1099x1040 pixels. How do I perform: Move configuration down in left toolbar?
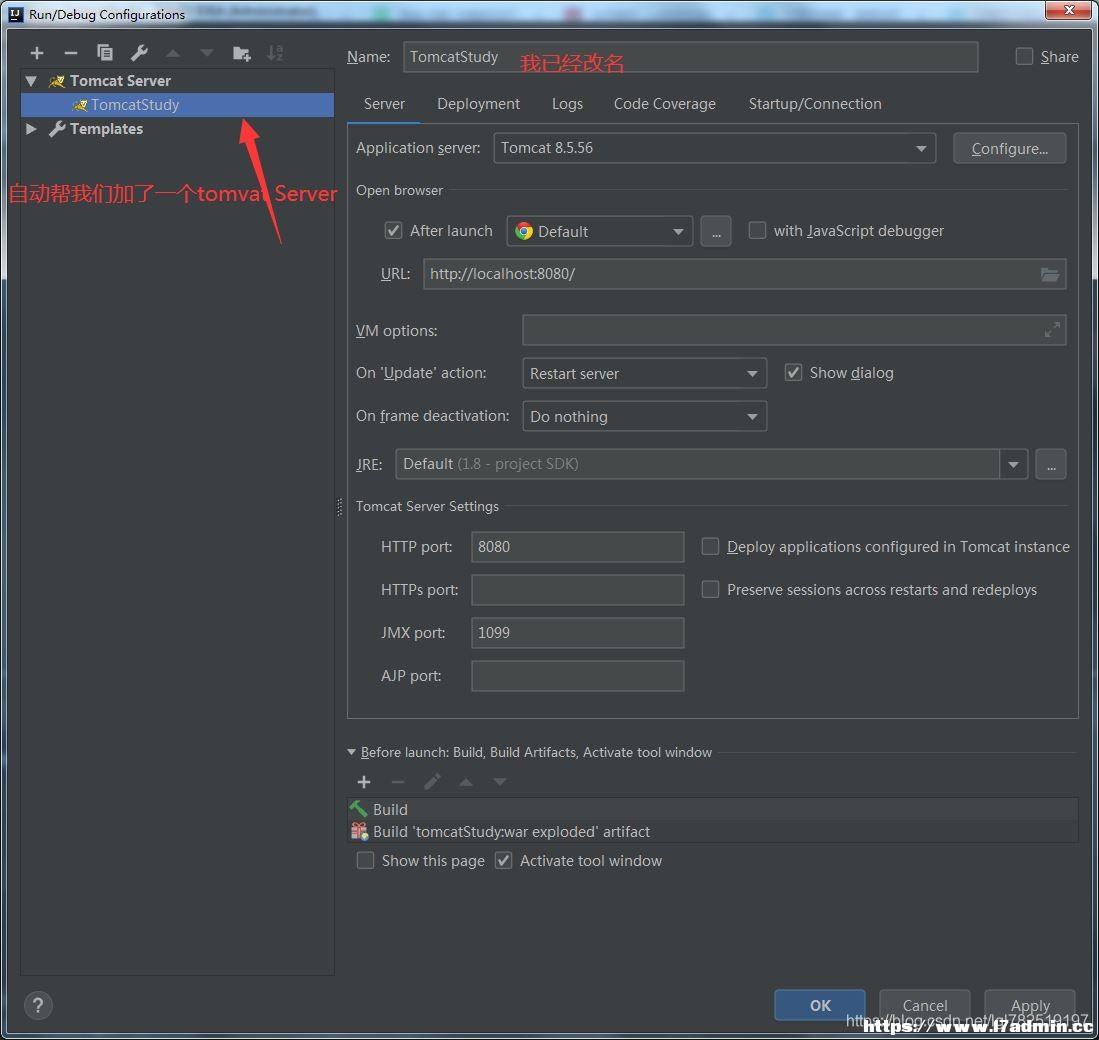[207, 53]
